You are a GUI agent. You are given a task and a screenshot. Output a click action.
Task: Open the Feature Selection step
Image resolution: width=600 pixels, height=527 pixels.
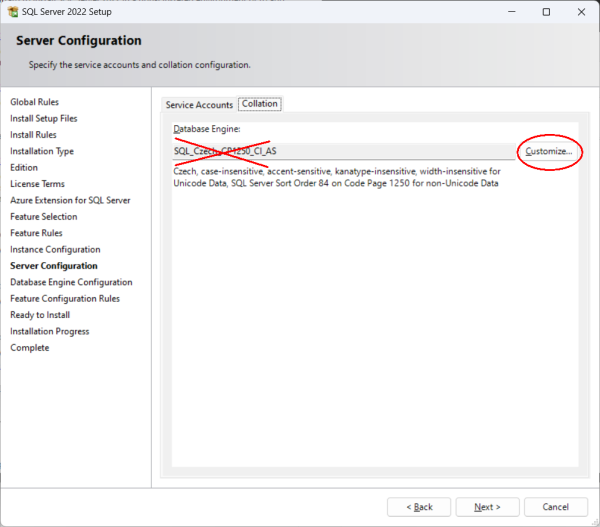[x=43, y=217]
